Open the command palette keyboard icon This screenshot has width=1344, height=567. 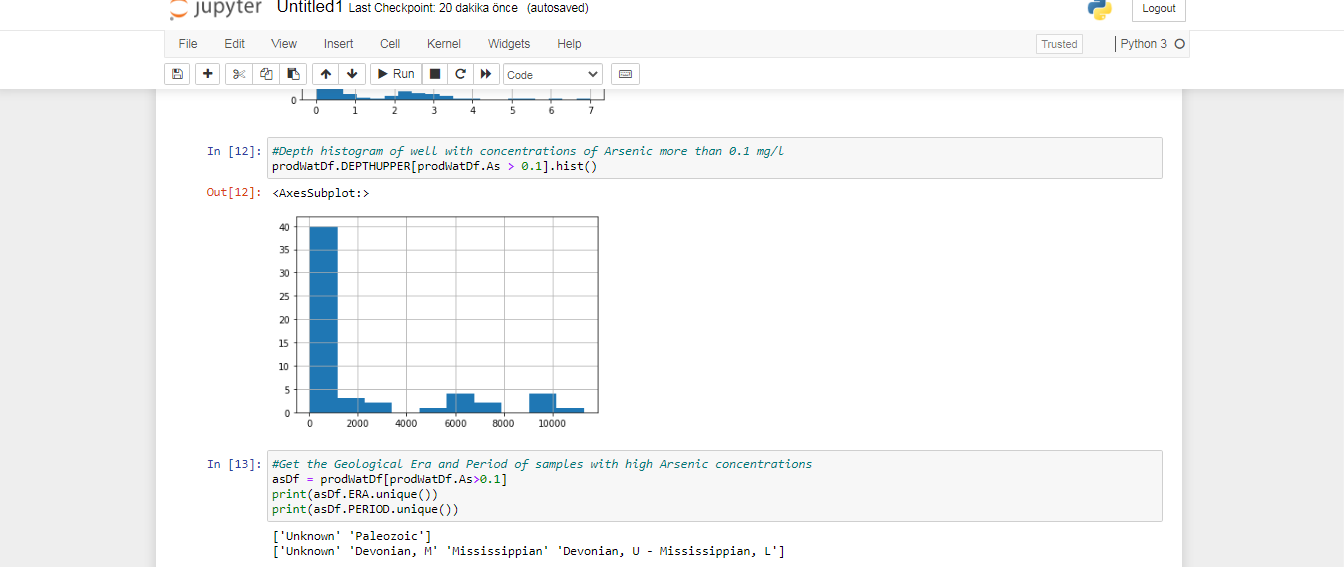[625, 74]
